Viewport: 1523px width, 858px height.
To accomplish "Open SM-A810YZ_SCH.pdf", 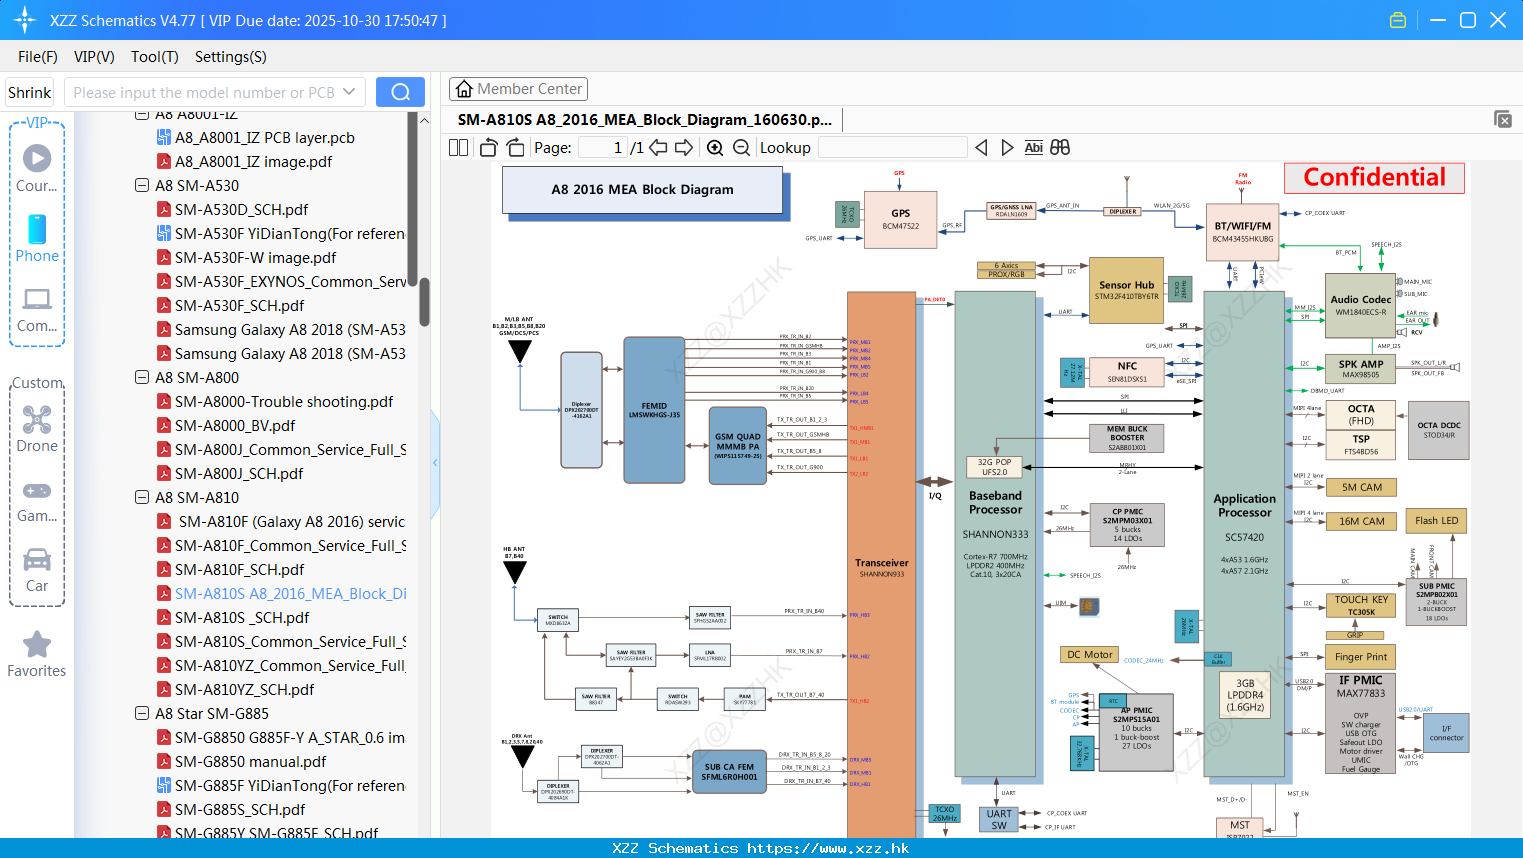I will point(244,690).
